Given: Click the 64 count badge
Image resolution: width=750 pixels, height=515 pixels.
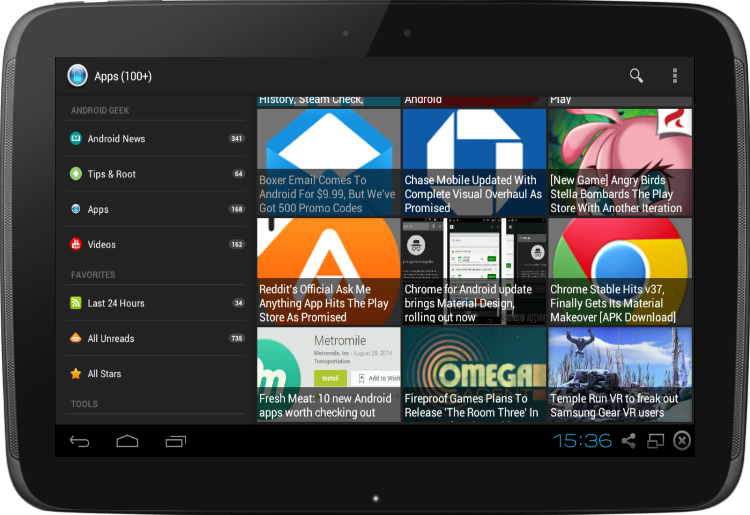Looking at the screenshot, I should point(238,174).
